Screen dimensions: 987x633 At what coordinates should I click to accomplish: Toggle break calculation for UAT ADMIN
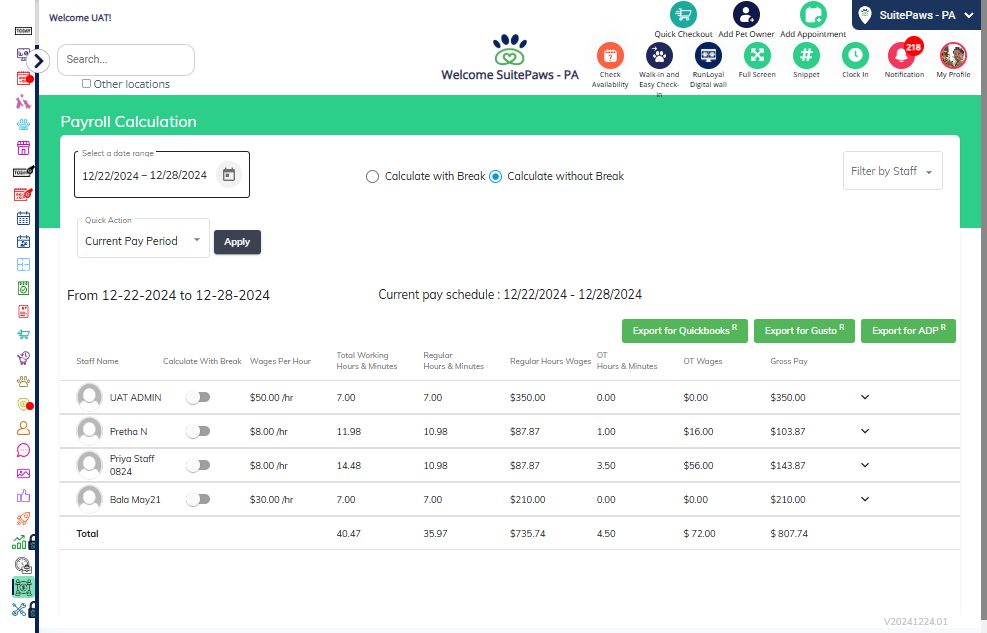coord(198,398)
